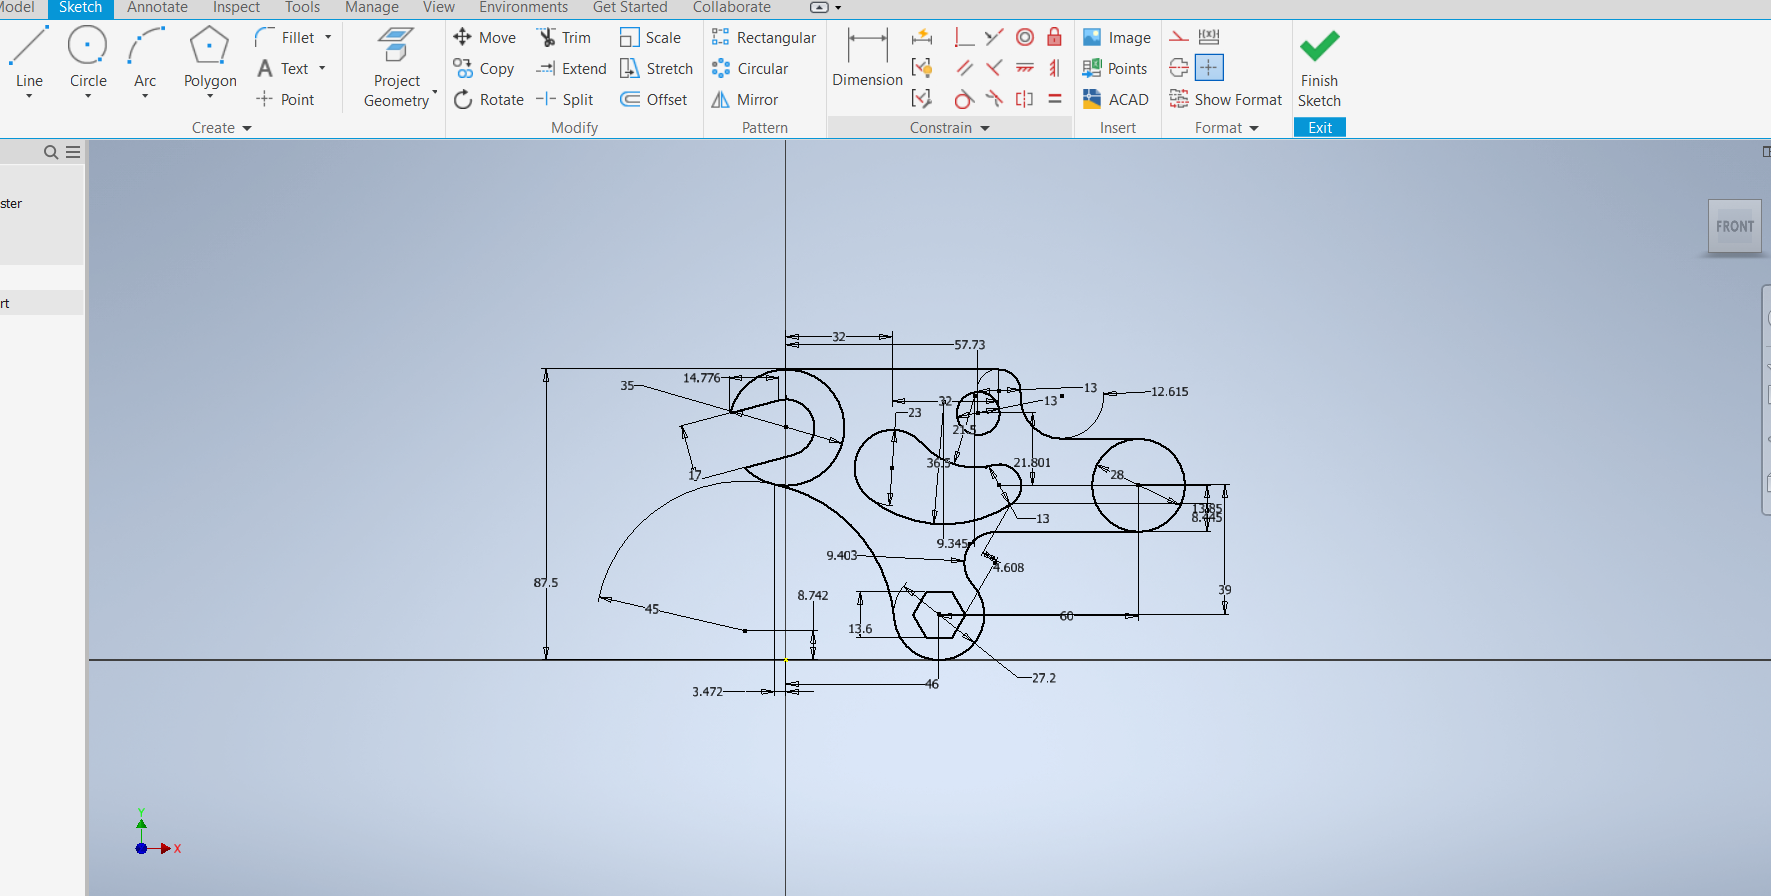This screenshot has height=896, width=1771.
Task: Toggle the Centerline format
Action: tap(1179, 68)
